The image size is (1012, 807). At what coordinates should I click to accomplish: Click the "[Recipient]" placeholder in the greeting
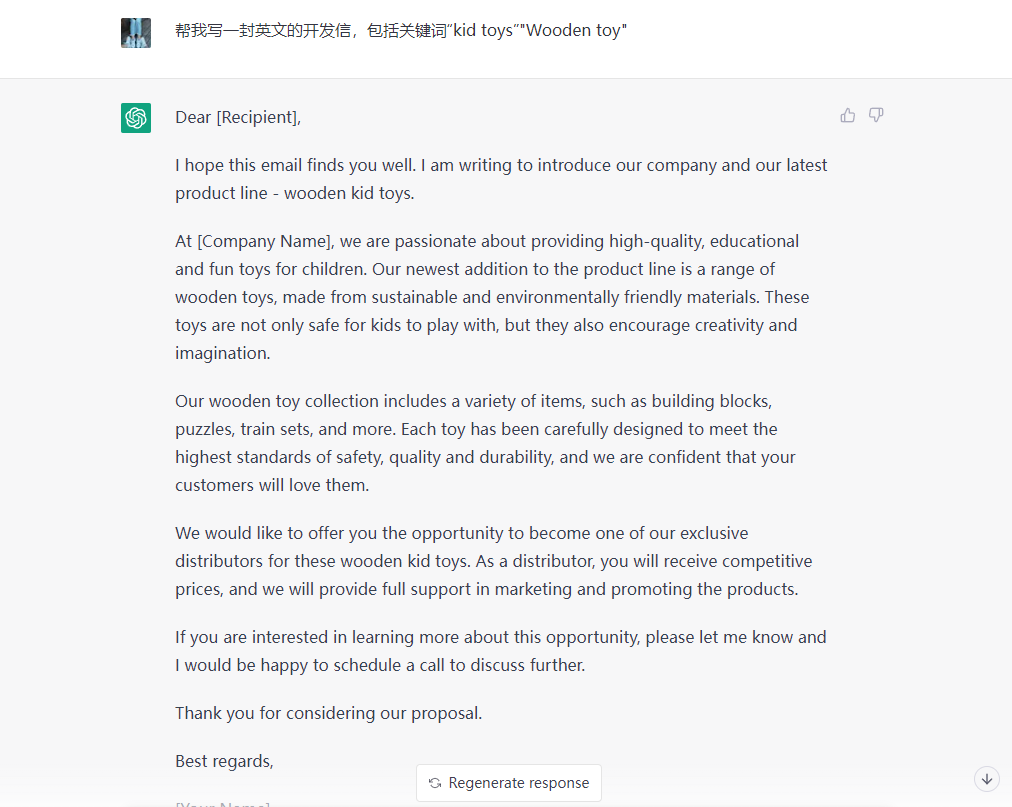click(258, 117)
